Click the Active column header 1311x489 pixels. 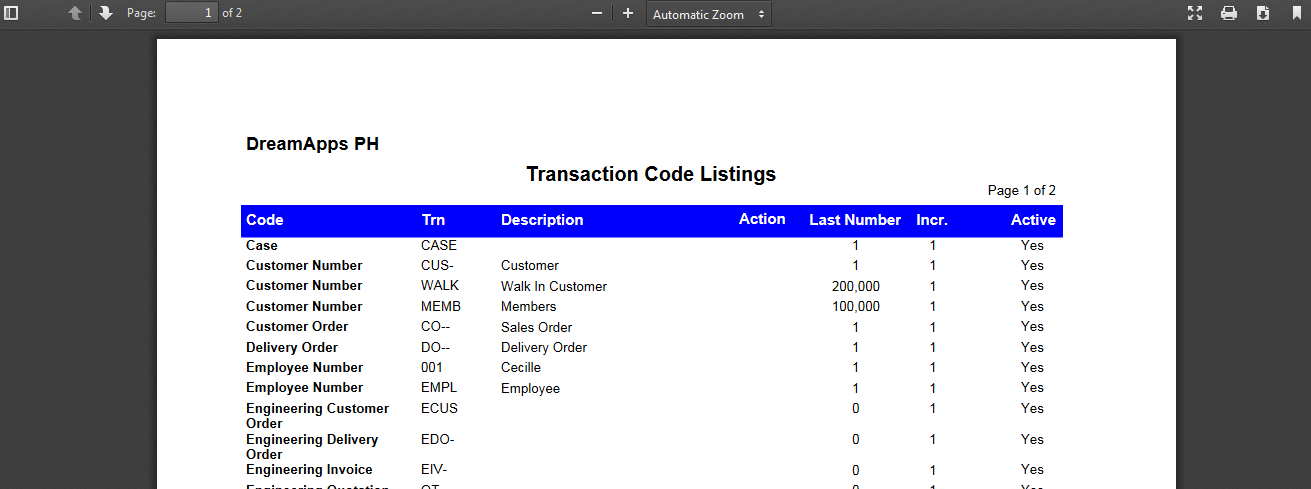coord(1033,220)
